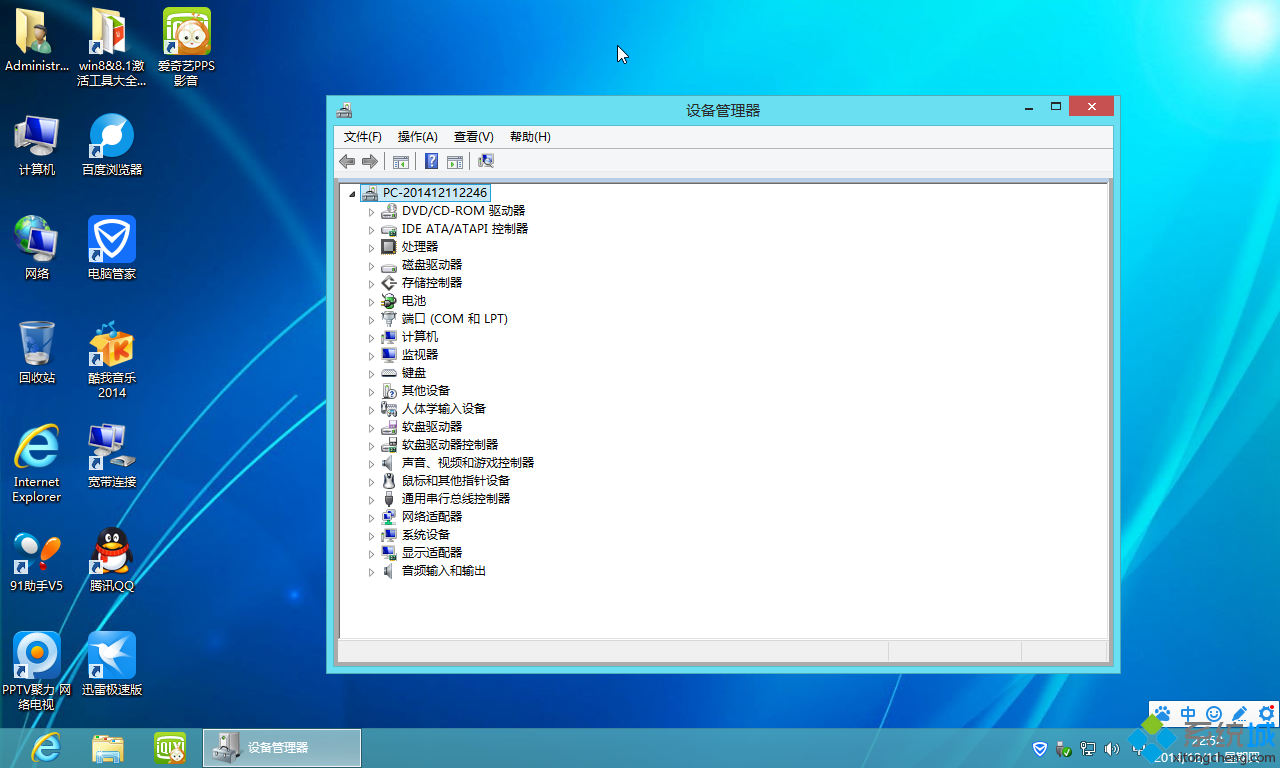Open input method settings gear
Screen dimensions: 1280x768
pyautogui.click(x=1266, y=714)
